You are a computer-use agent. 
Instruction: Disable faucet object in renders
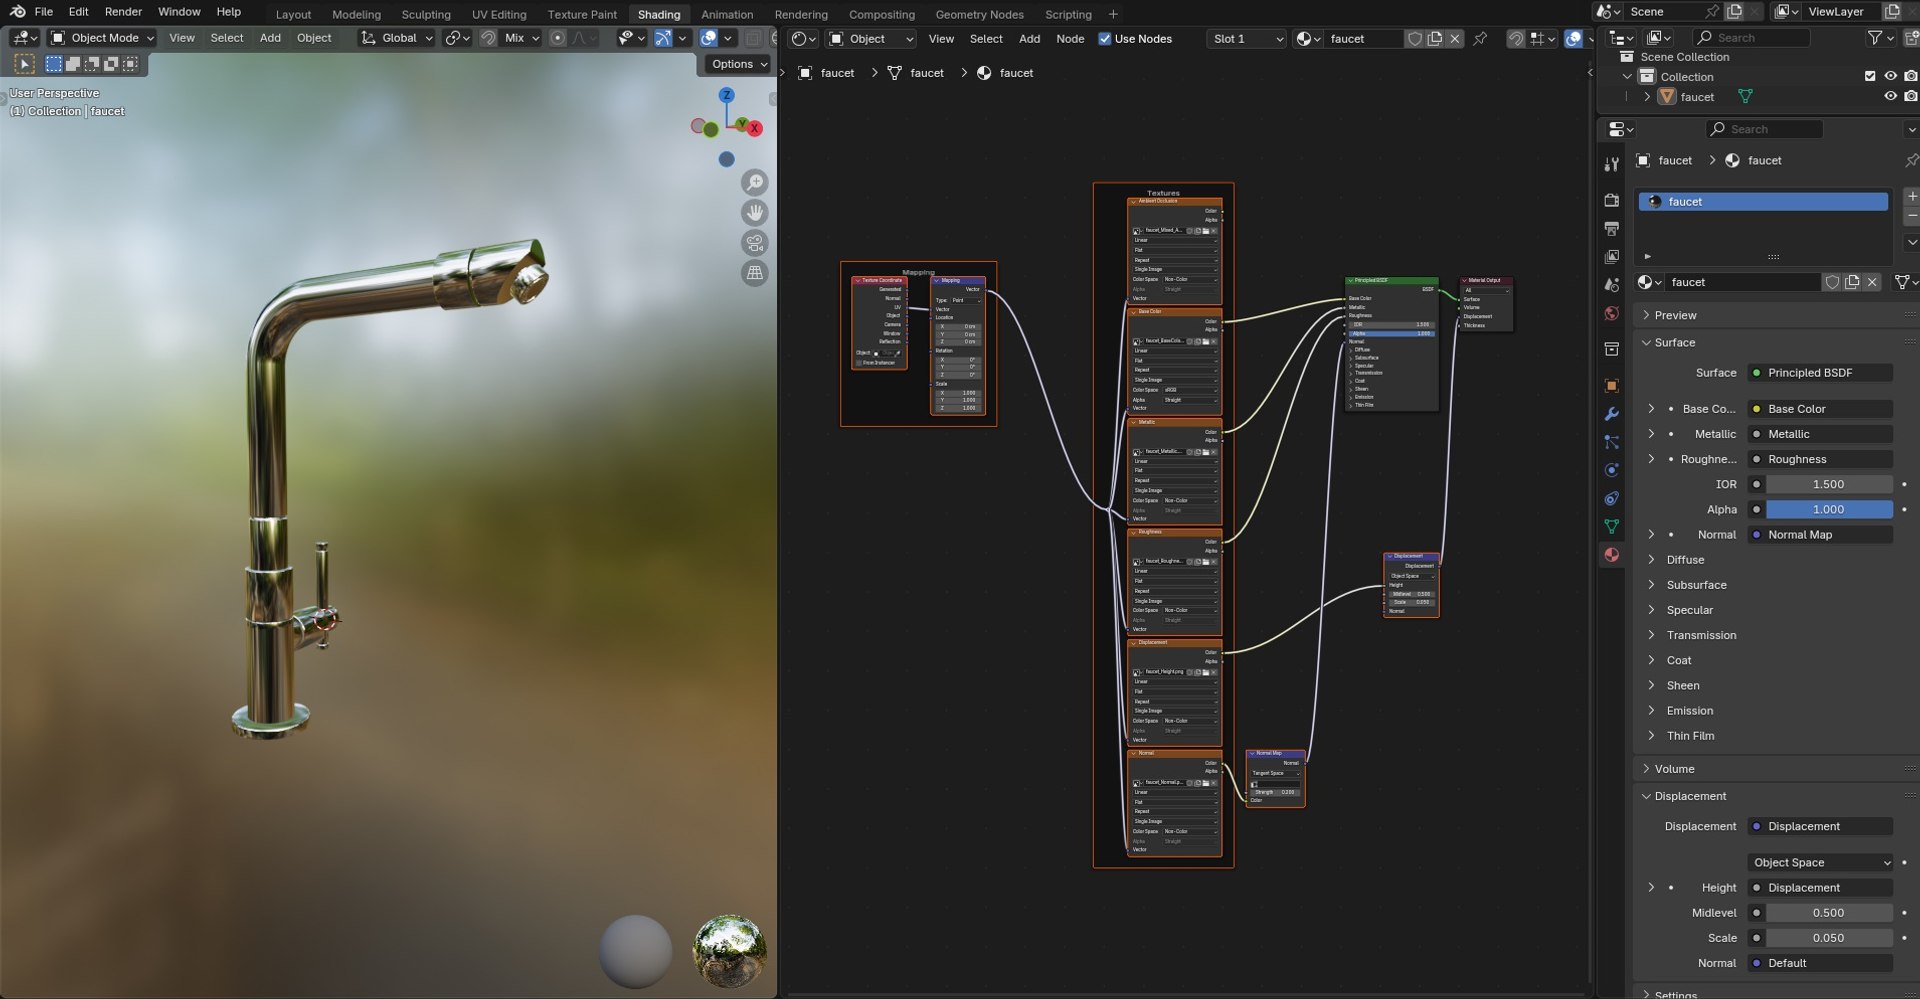click(x=1911, y=97)
